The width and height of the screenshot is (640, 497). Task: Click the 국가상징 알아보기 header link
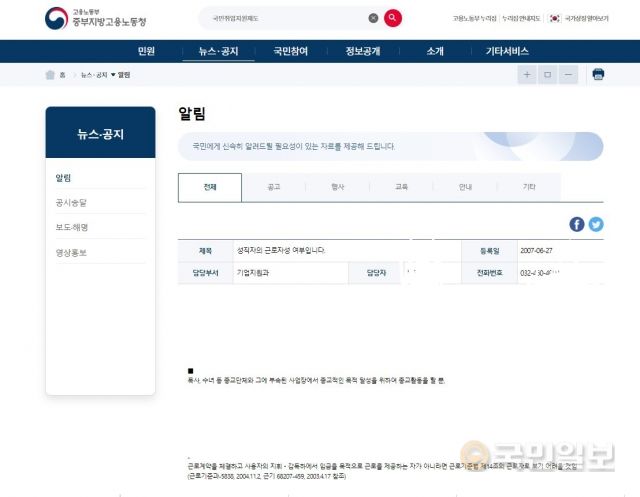click(586, 18)
